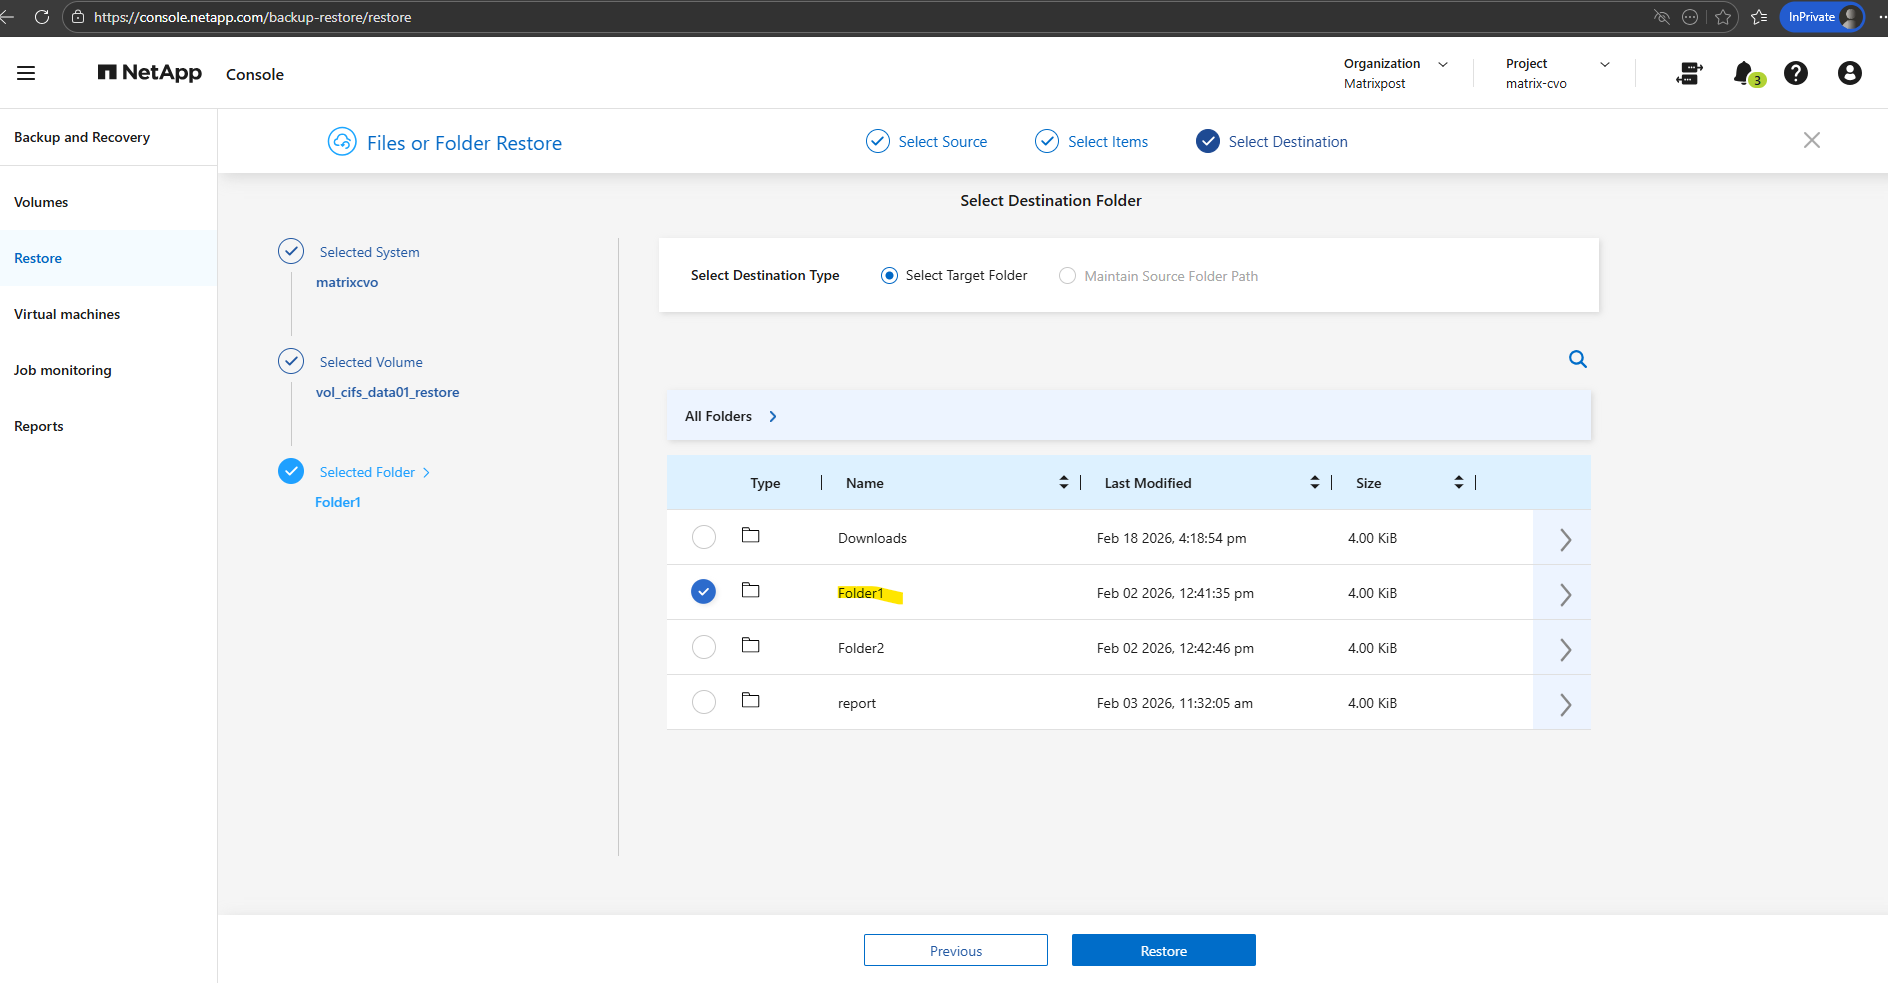Choose Maintain Source Folder Path option
Viewport: 1888px width, 983px height.
coord(1068,276)
